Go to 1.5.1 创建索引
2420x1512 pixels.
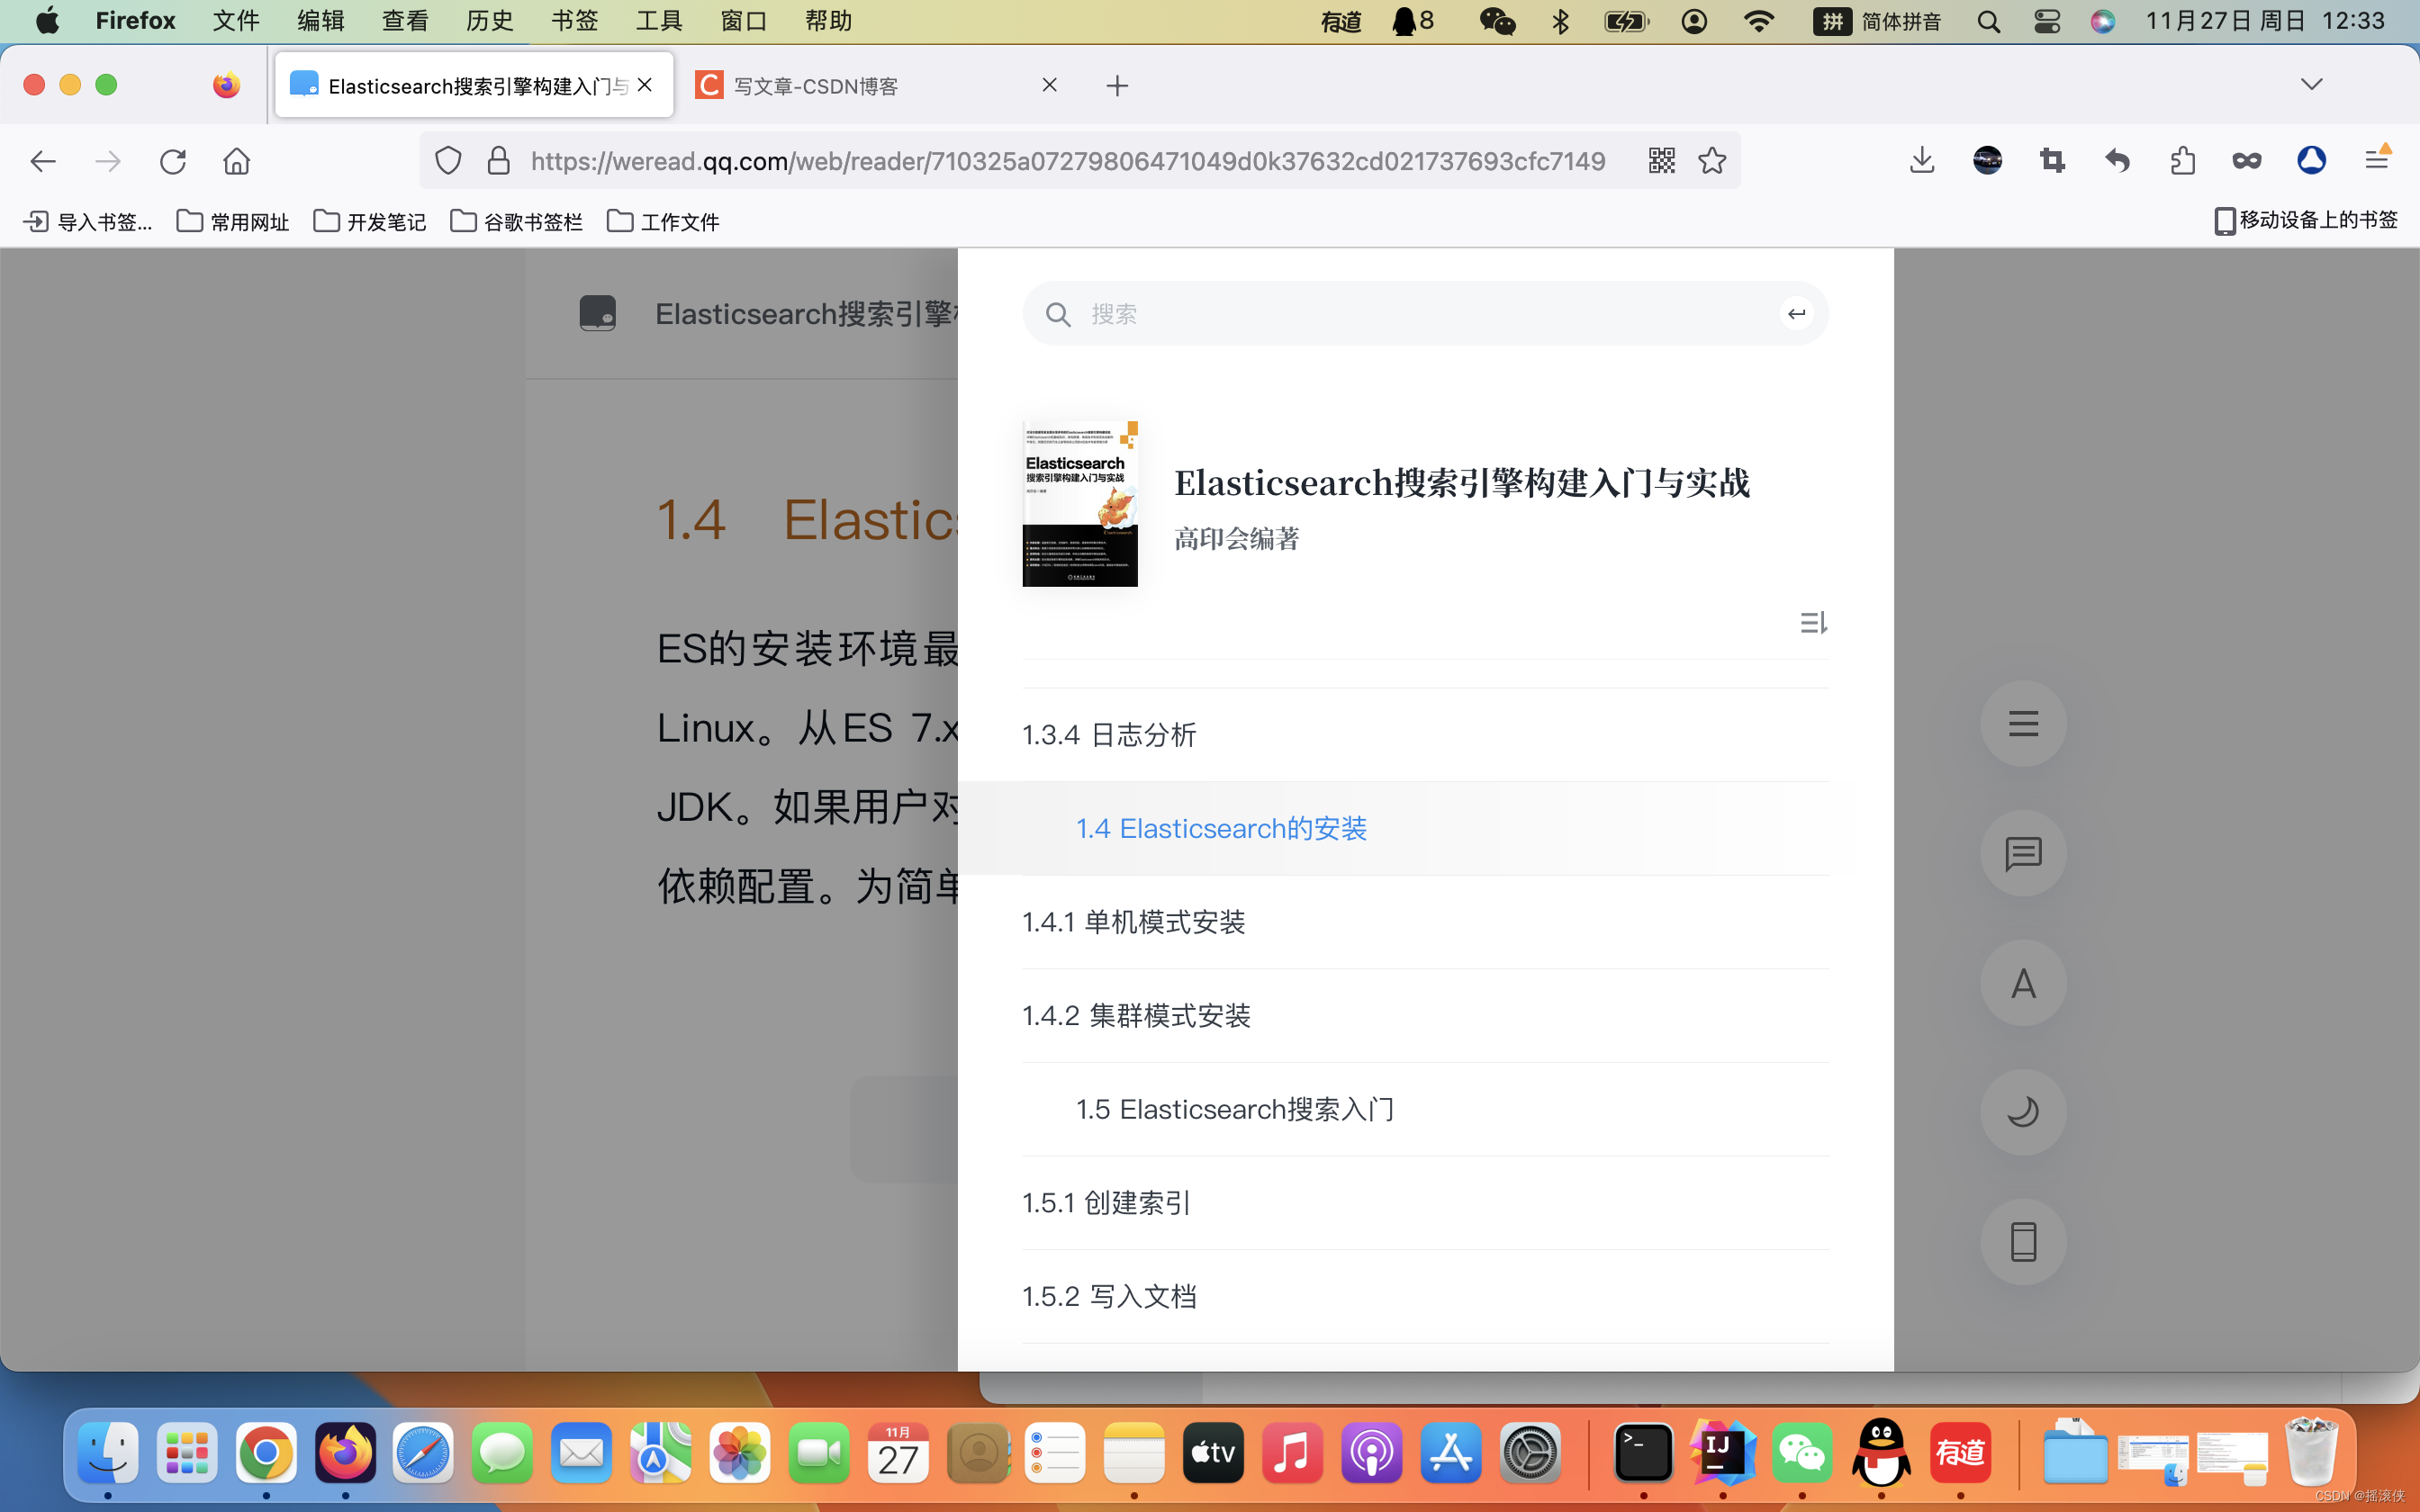1425,1203
